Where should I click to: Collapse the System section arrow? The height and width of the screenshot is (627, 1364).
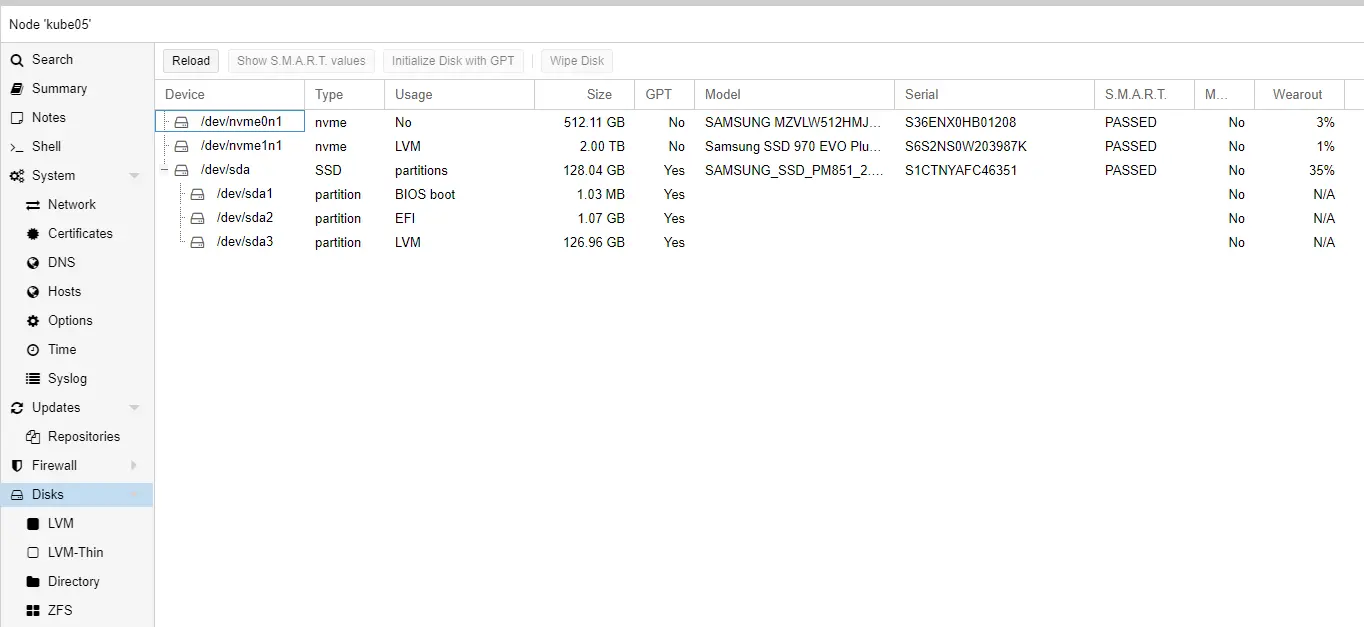[134, 176]
